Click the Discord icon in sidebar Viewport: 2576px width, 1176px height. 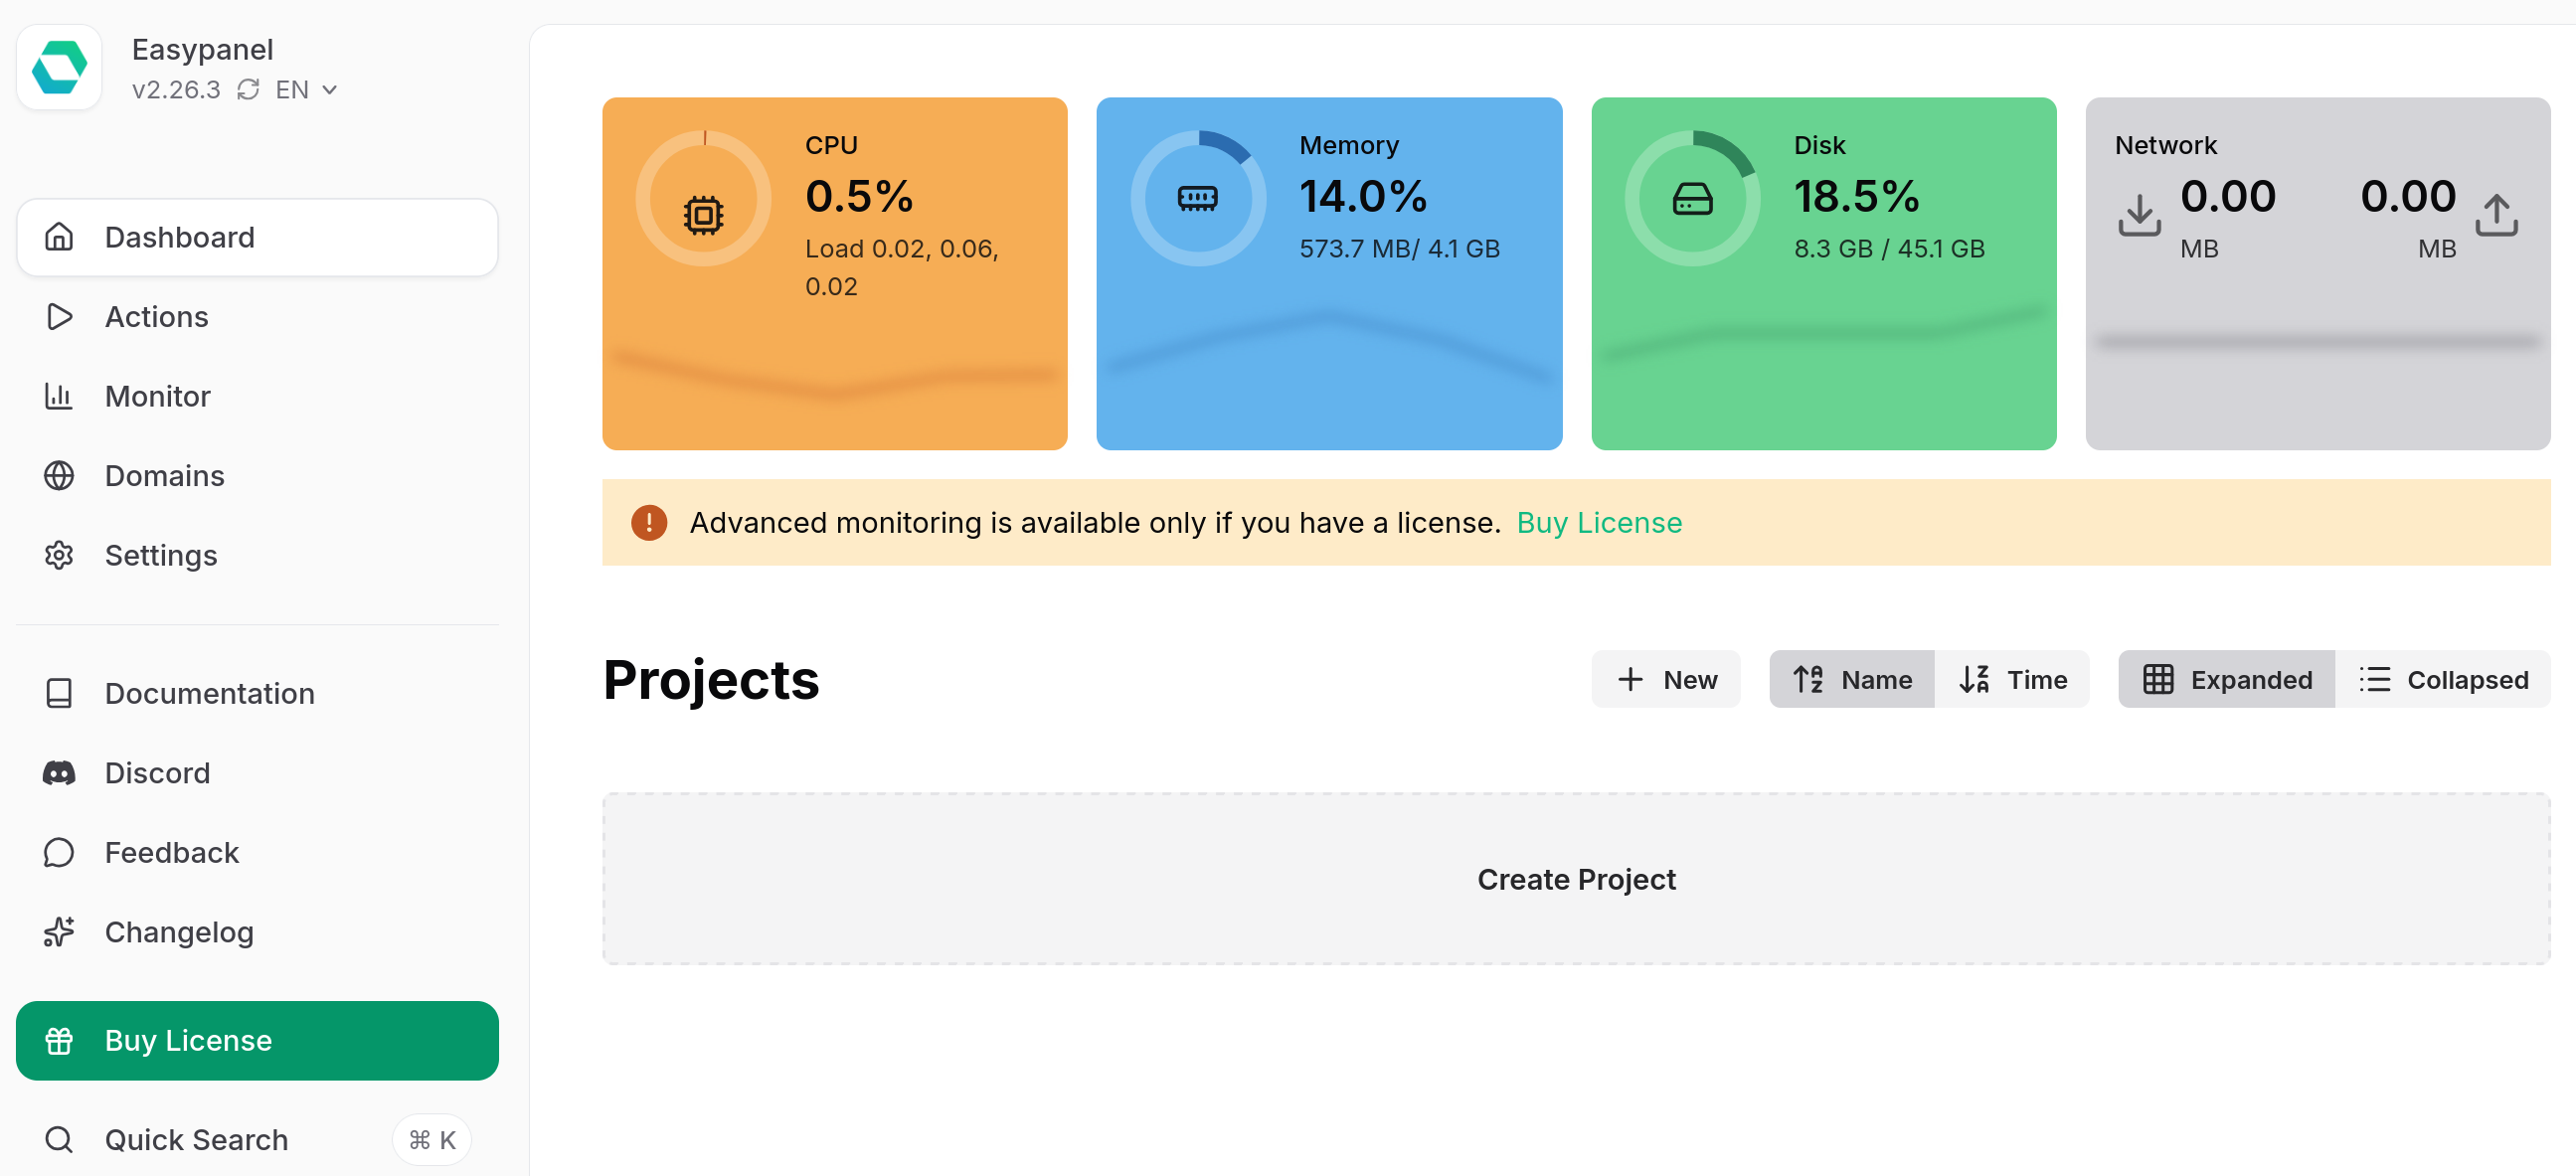point(60,772)
